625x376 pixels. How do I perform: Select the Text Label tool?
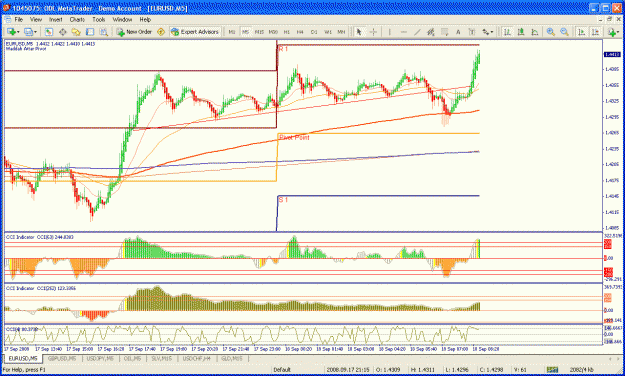pos(472,32)
